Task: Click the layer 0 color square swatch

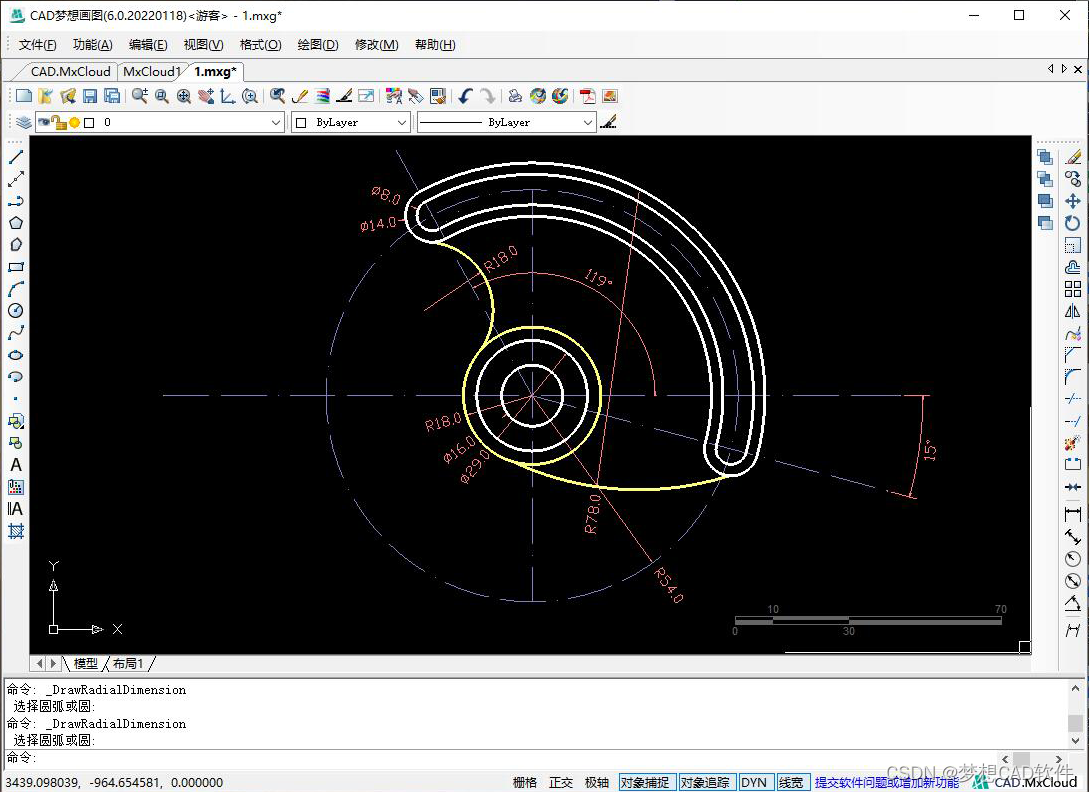Action: click(89, 123)
